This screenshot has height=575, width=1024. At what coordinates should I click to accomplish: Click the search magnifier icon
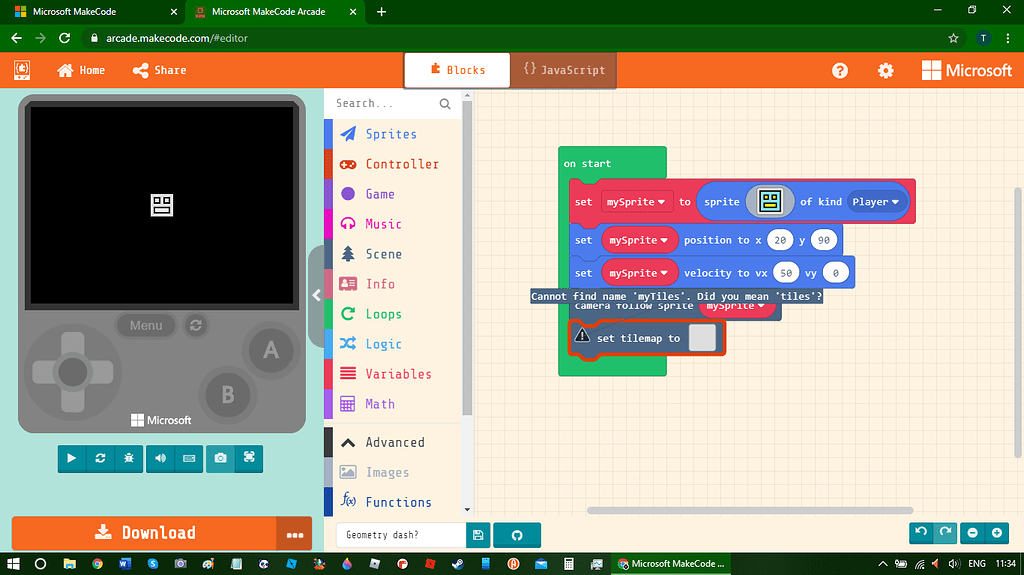(x=445, y=103)
